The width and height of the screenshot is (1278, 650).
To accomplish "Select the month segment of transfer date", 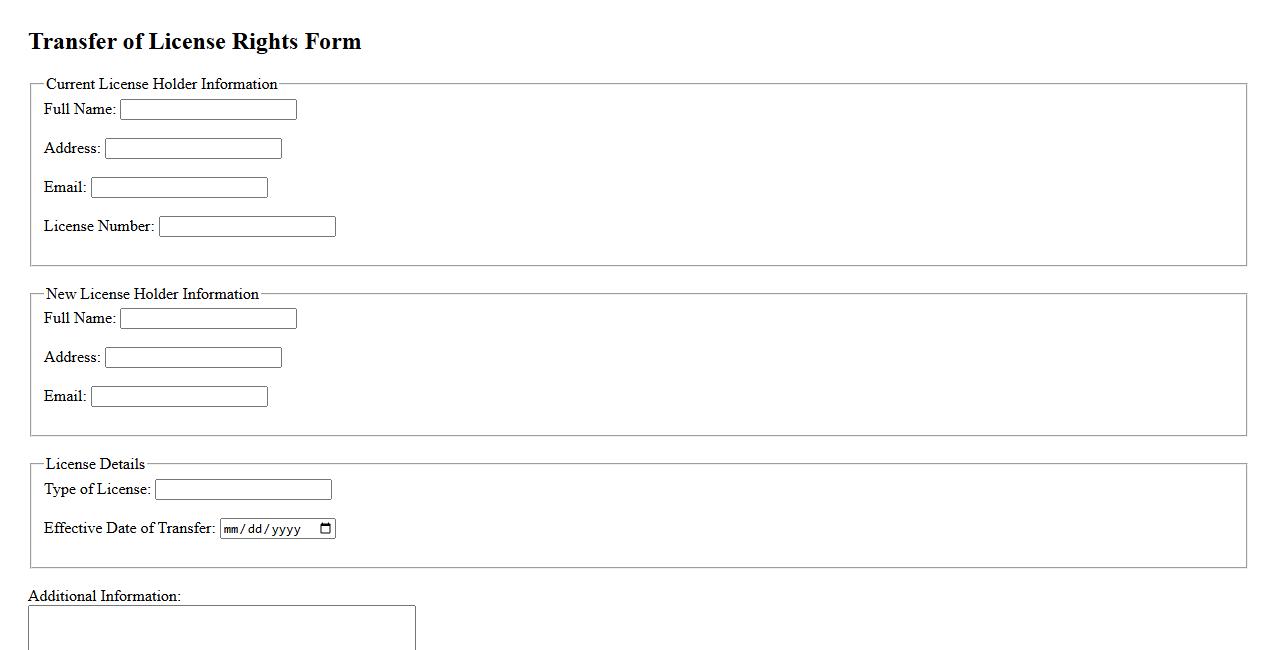I will tap(233, 530).
